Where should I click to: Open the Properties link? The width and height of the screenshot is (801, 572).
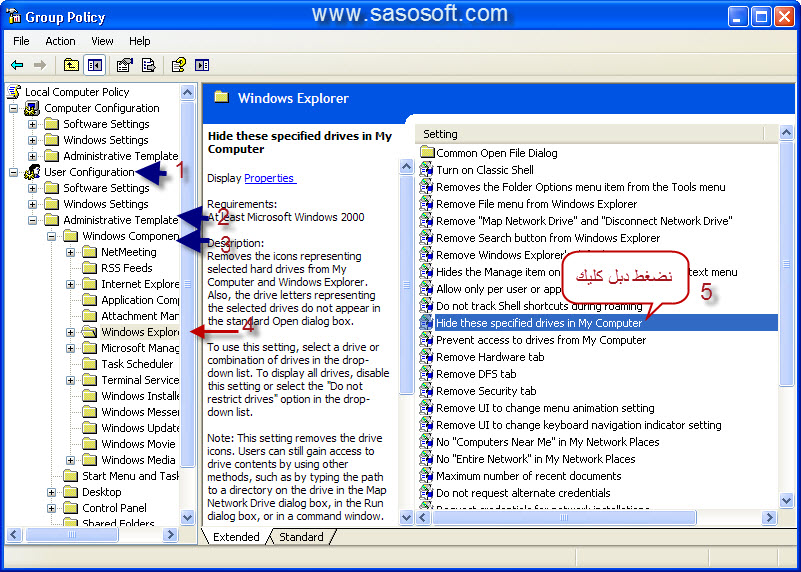(270, 178)
